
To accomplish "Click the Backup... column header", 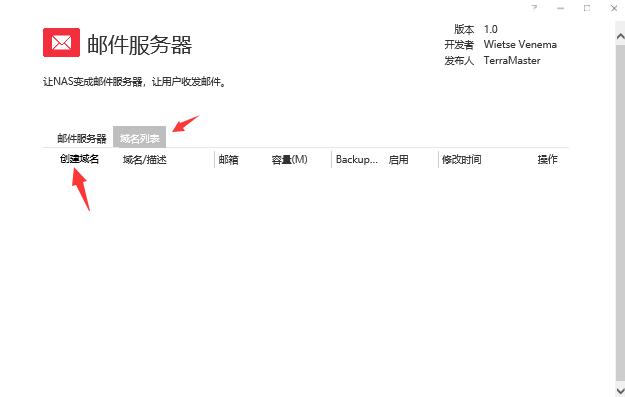I will pyautogui.click(x=357, y=159).
